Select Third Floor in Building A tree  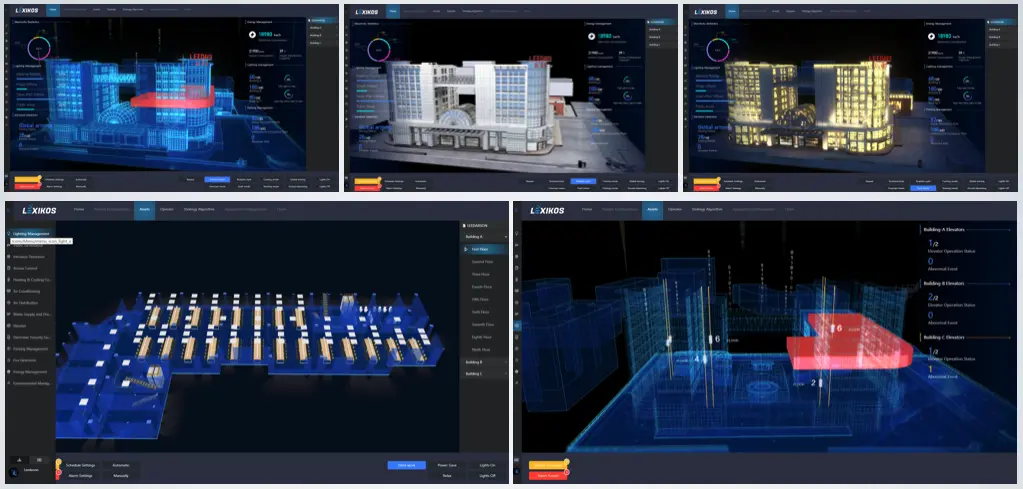tap(483, 274)
